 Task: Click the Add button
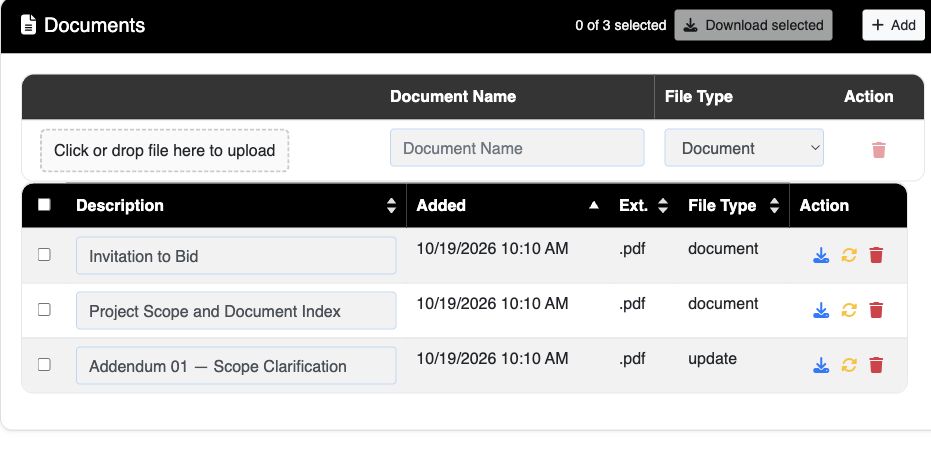pyautogui.click(x=894, y=25)
